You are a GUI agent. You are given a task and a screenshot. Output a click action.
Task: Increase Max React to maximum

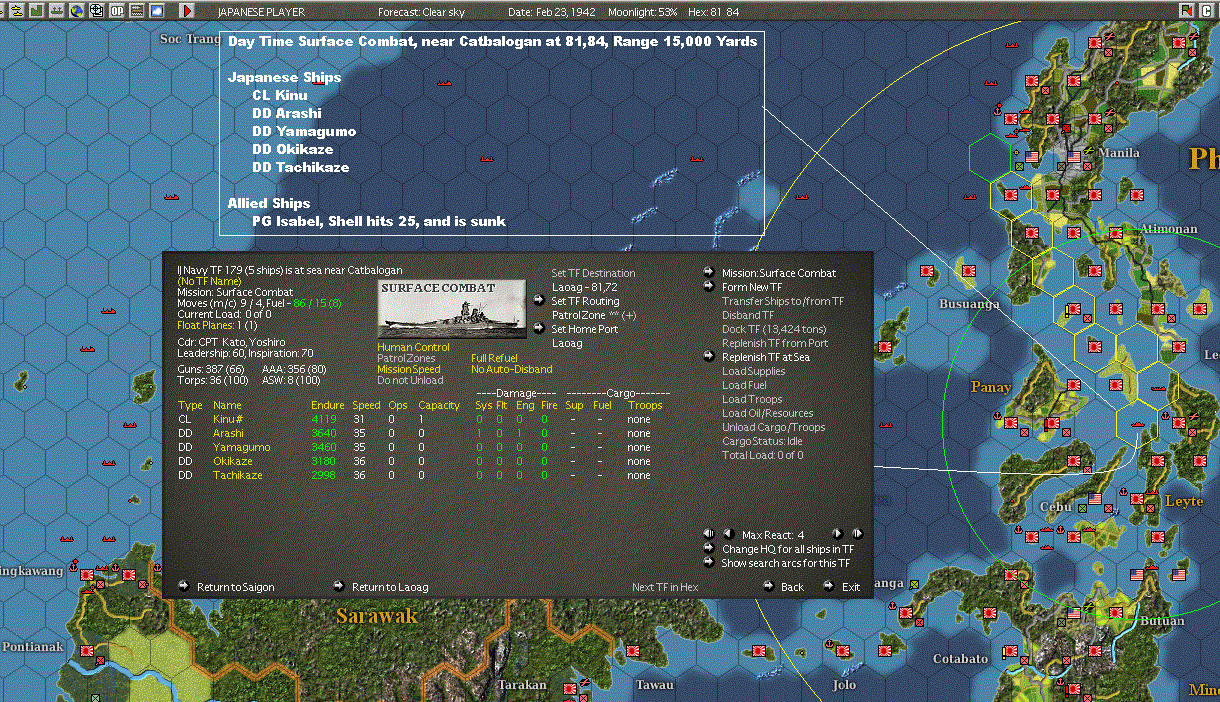(857, 534)
